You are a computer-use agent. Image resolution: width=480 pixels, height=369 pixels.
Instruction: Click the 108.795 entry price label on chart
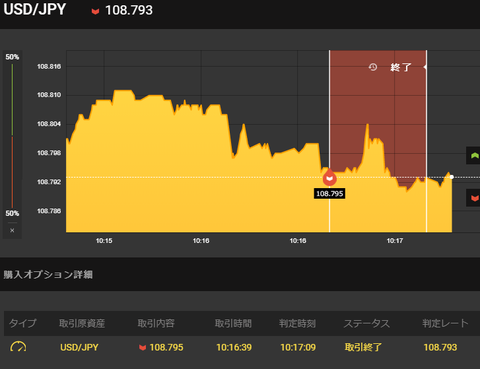pyautogui.click(x=329, y=194)
